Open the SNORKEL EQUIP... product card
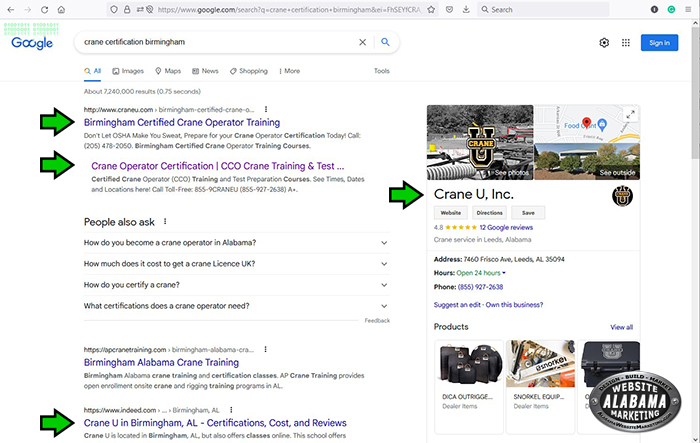Screen dimensions: 700x443 [x=540, y=387]
